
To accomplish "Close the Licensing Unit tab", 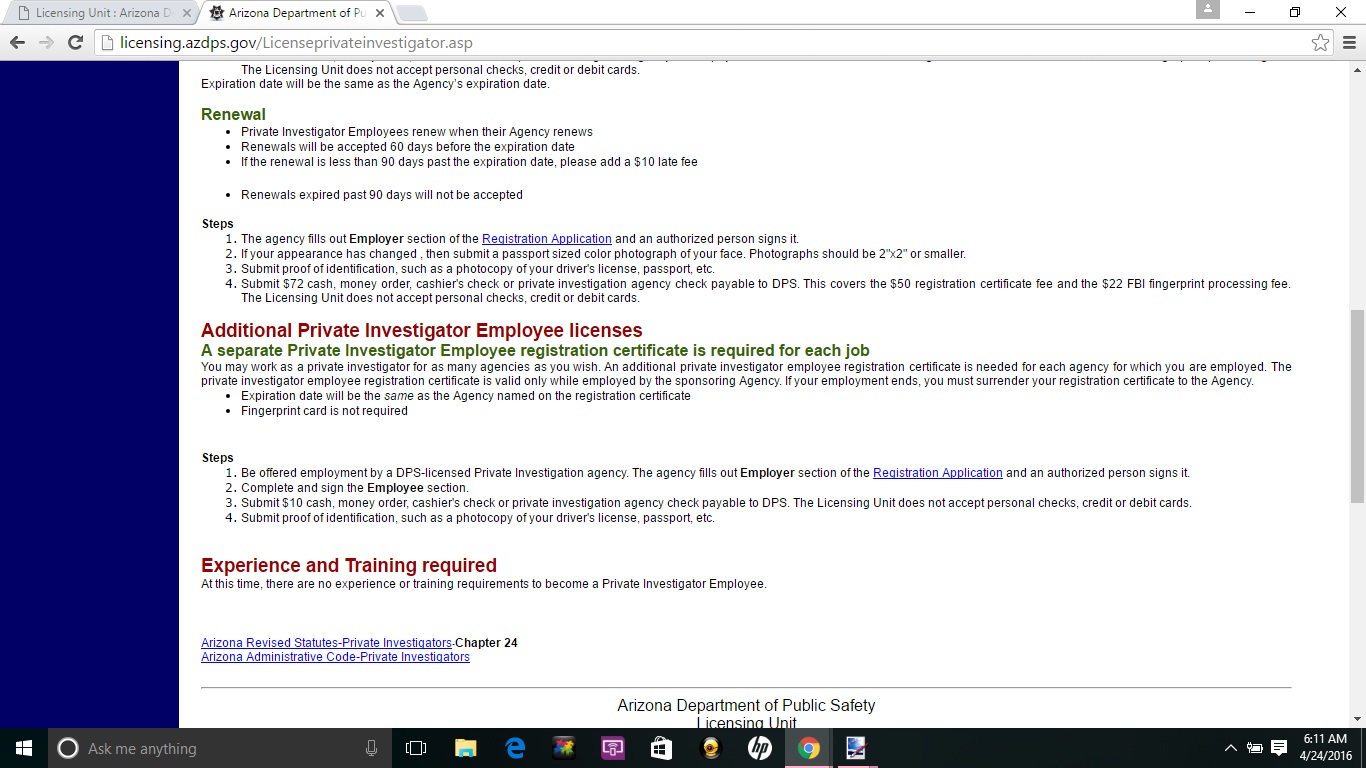I will point(185,13).
